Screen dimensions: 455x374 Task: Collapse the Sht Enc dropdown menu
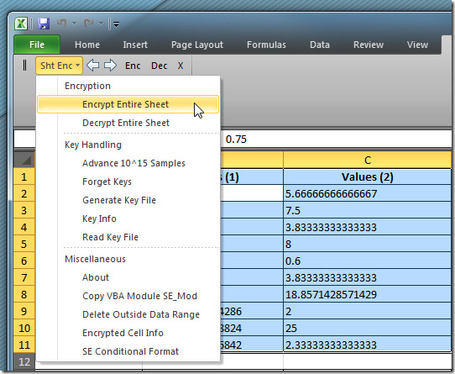(x=59, y=65)
